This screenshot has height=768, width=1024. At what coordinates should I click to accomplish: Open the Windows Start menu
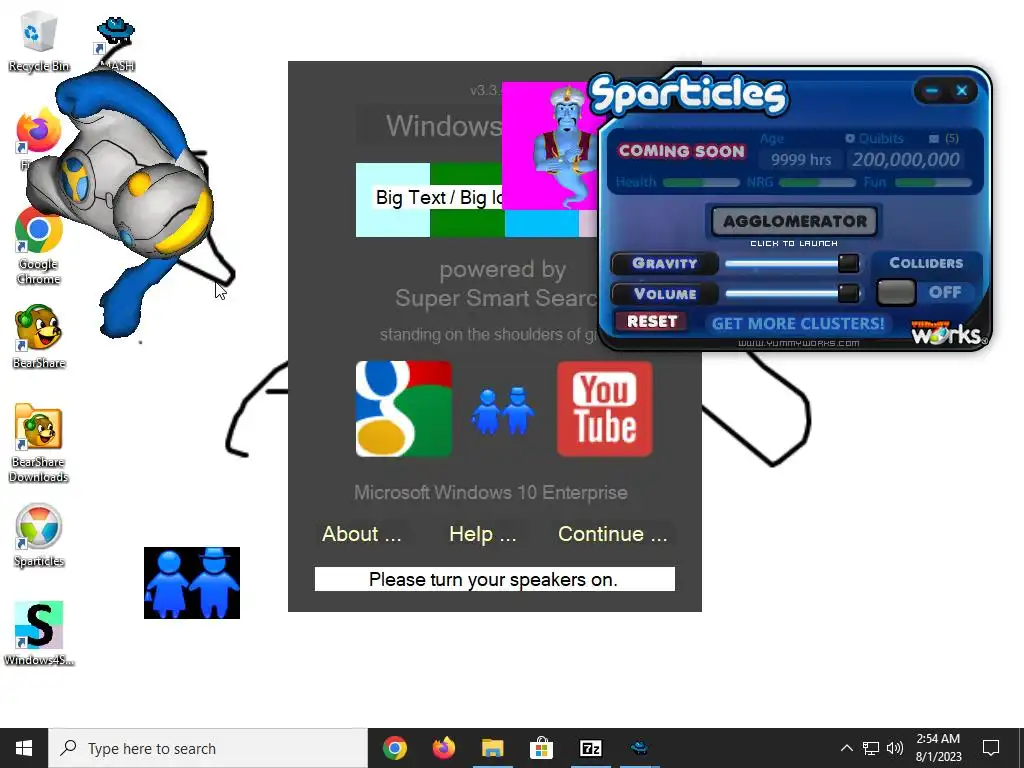[x=24, y=748]
